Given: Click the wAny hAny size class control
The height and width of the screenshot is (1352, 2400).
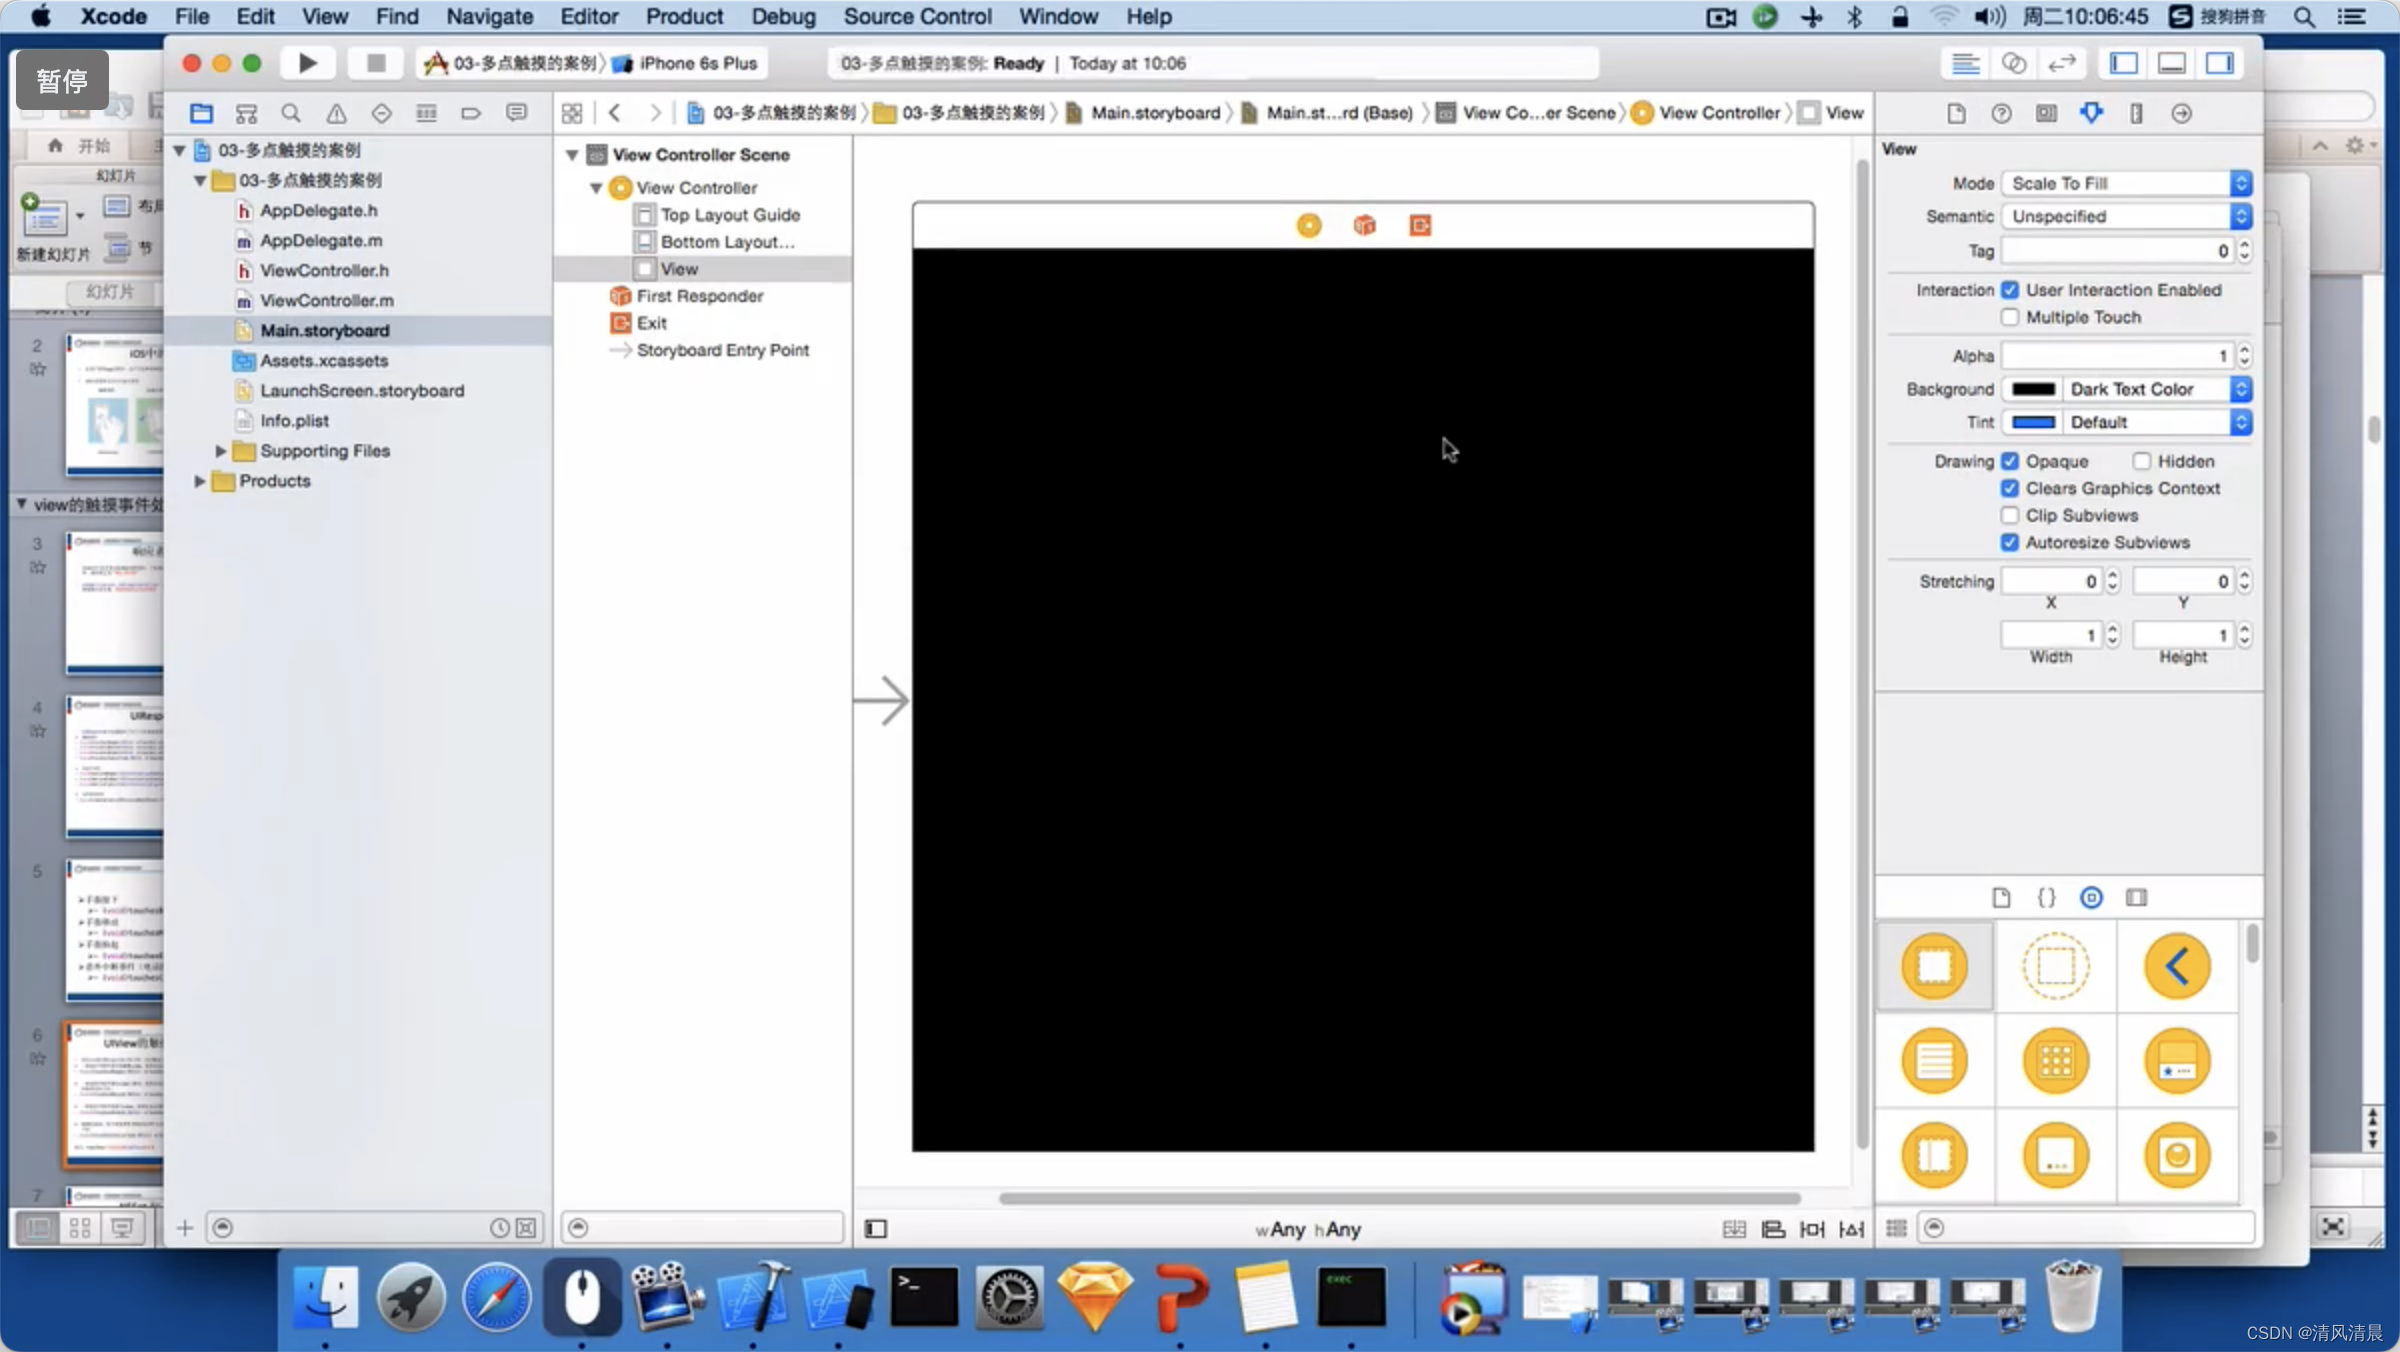Looking at the screenshot, I should [x=1308, y=1229].
